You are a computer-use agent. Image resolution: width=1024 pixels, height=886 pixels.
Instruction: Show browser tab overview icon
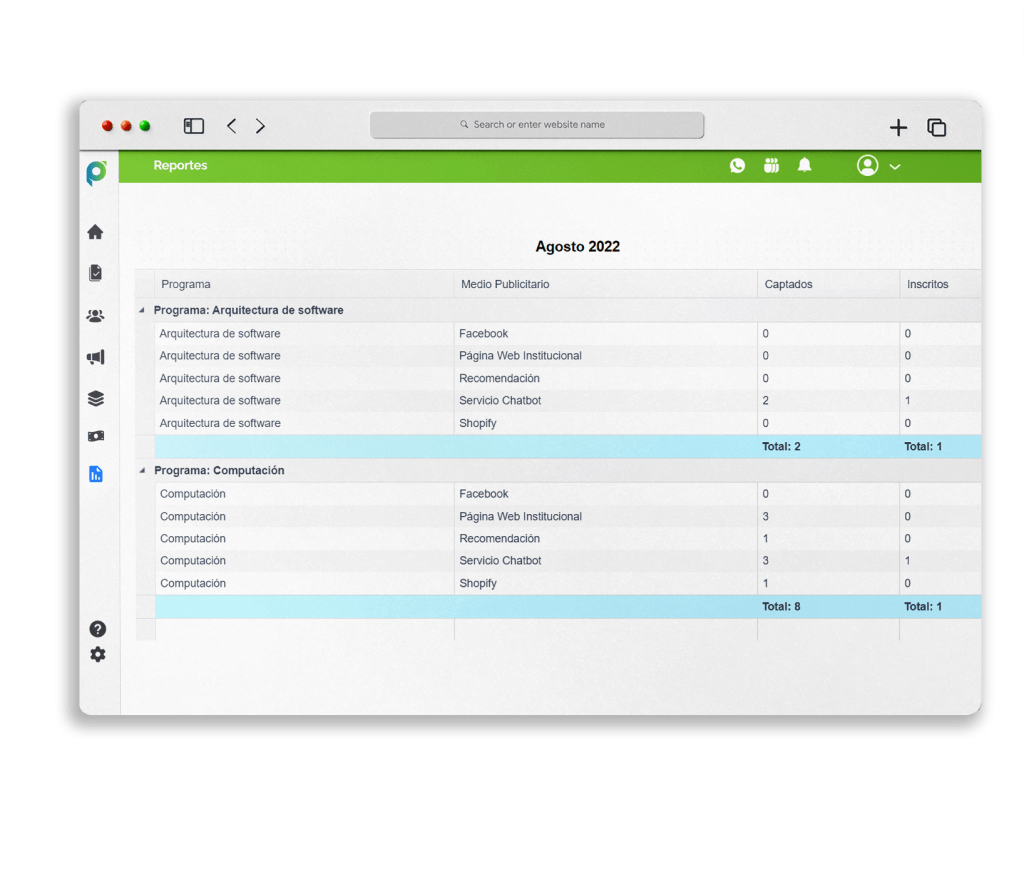936,127
